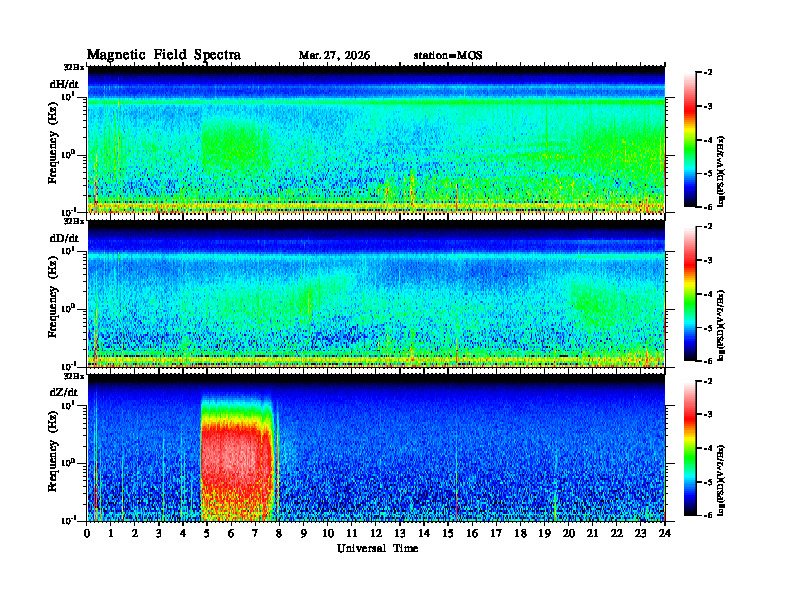This screenshot has height=612, width=792.
Task: Click the hour 11 tick label
Action: point(352,534)
